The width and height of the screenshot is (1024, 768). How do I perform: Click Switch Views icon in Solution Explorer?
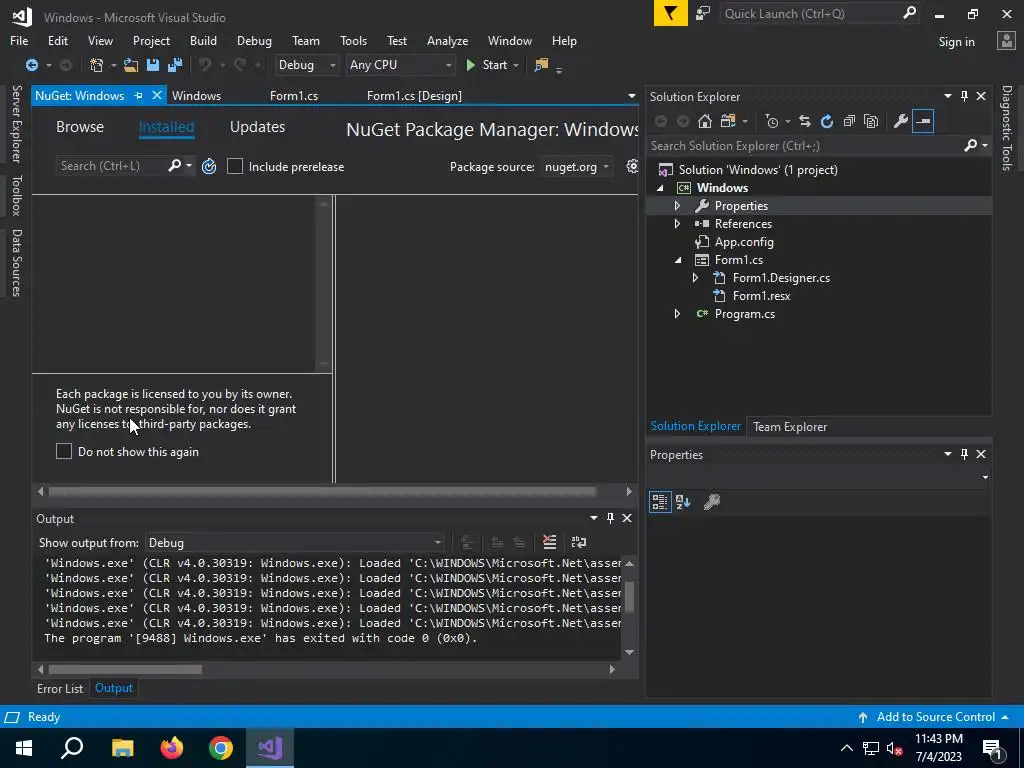click(728, 121)
